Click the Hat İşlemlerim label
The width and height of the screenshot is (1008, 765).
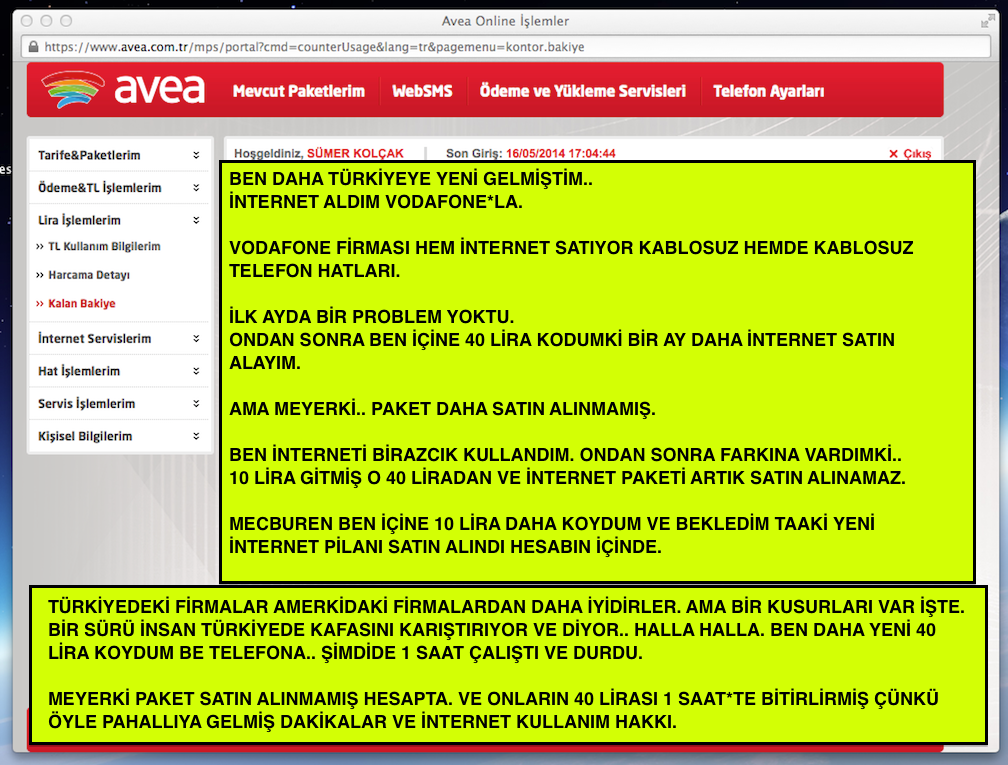(x=79, y=371)
